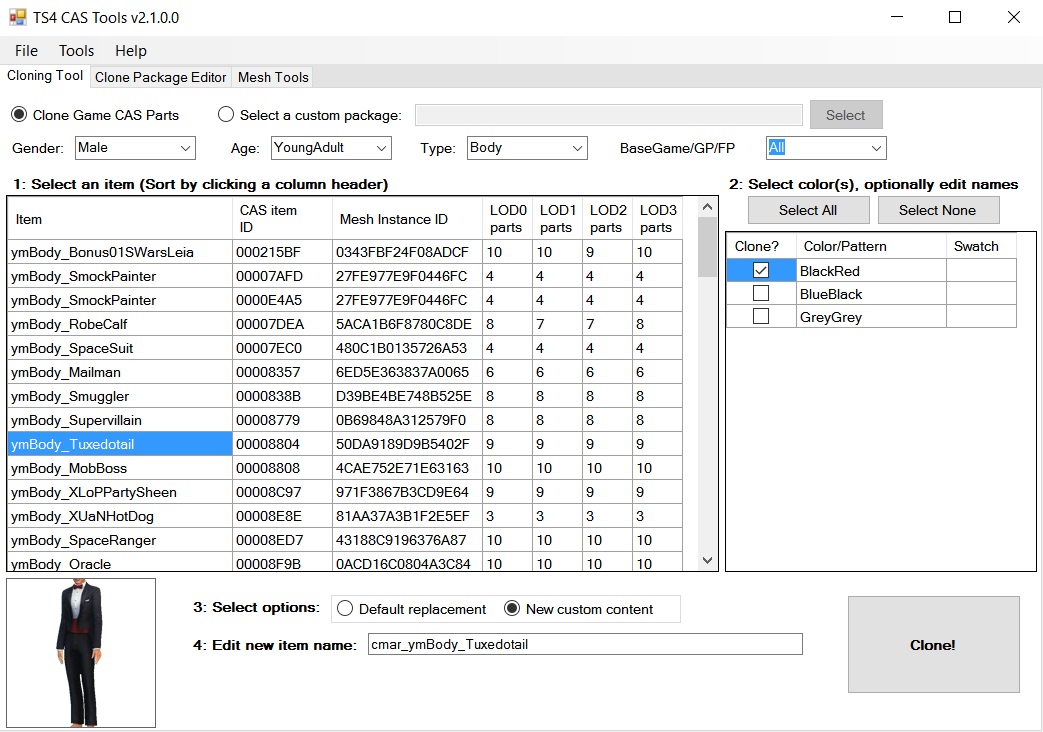Check the BlueBlack clone checkbox
The height and width of the screenshot is (732, 1043).
click(x=761, y=294)
